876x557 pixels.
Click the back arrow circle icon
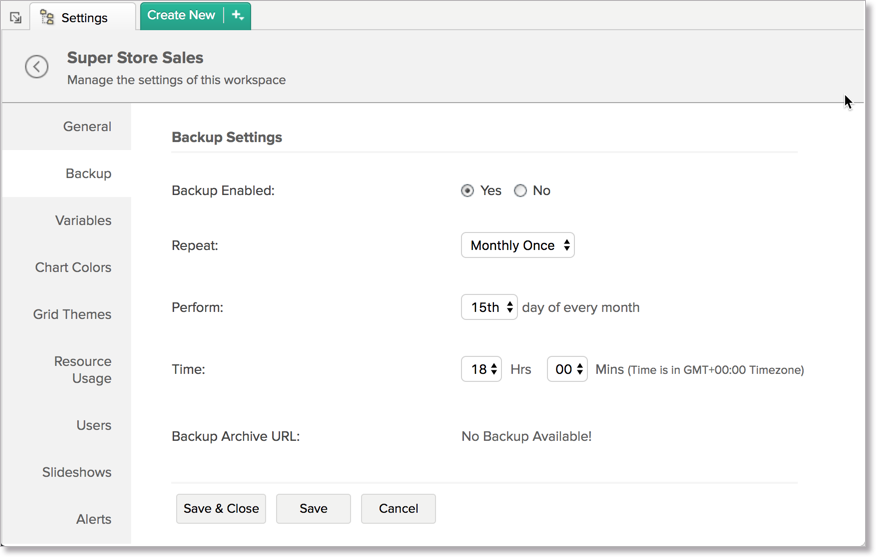tap(37, 67)
